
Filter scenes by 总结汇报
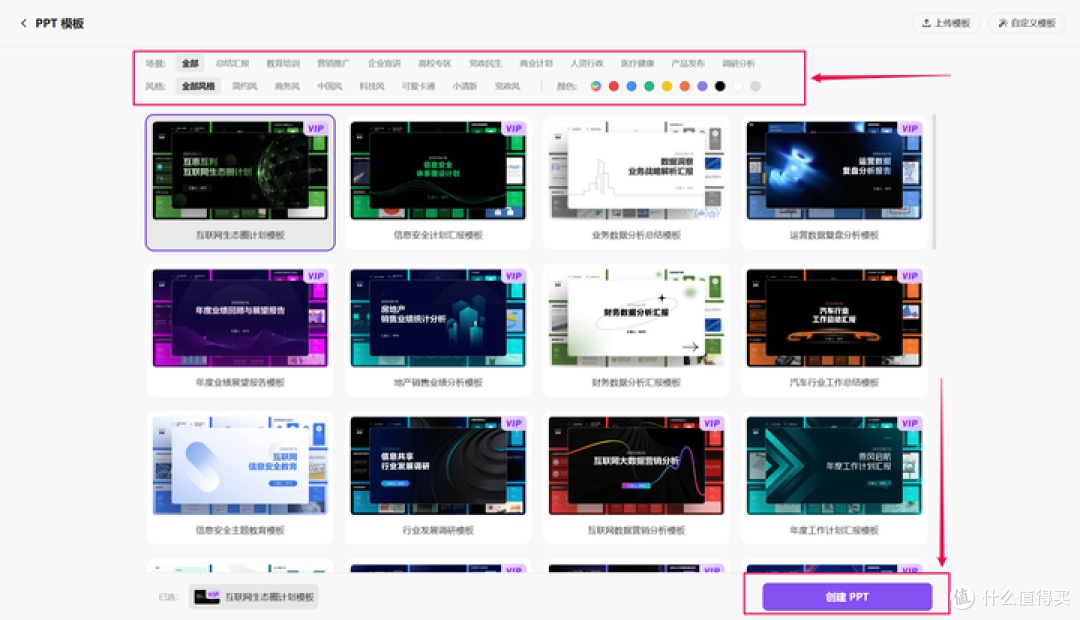(232, 63)
